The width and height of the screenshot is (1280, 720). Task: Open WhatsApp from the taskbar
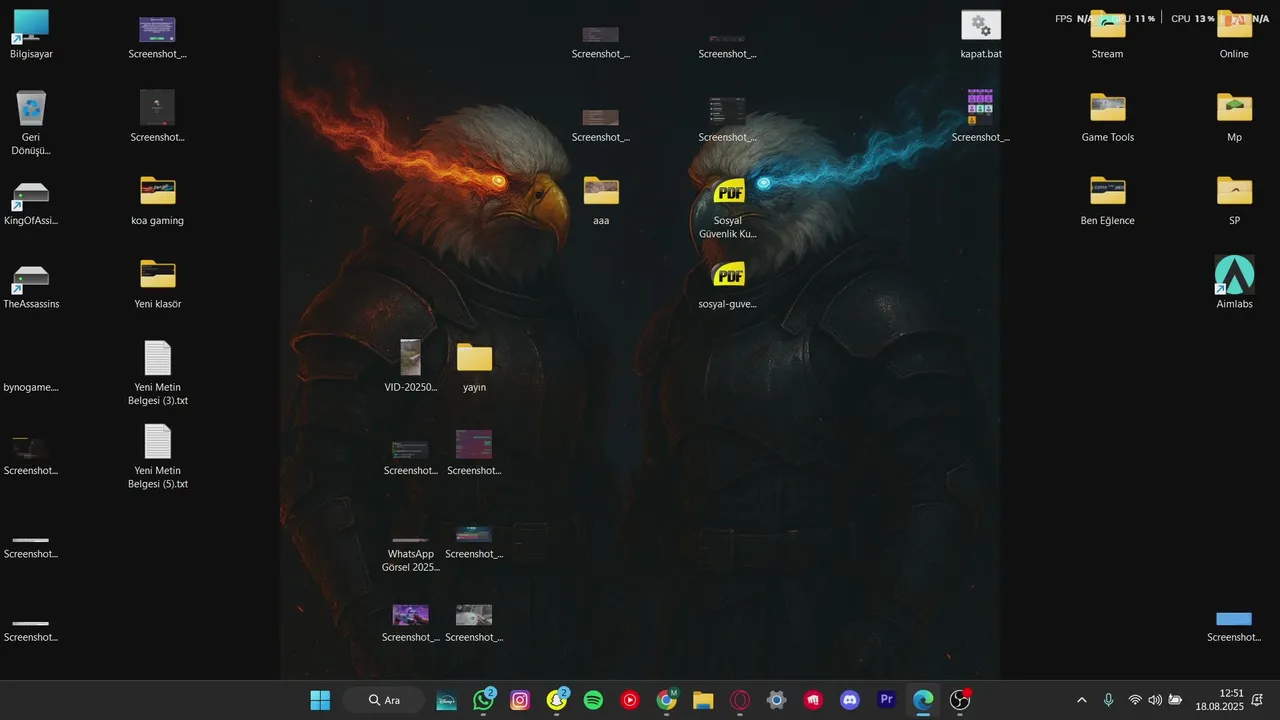484,700
